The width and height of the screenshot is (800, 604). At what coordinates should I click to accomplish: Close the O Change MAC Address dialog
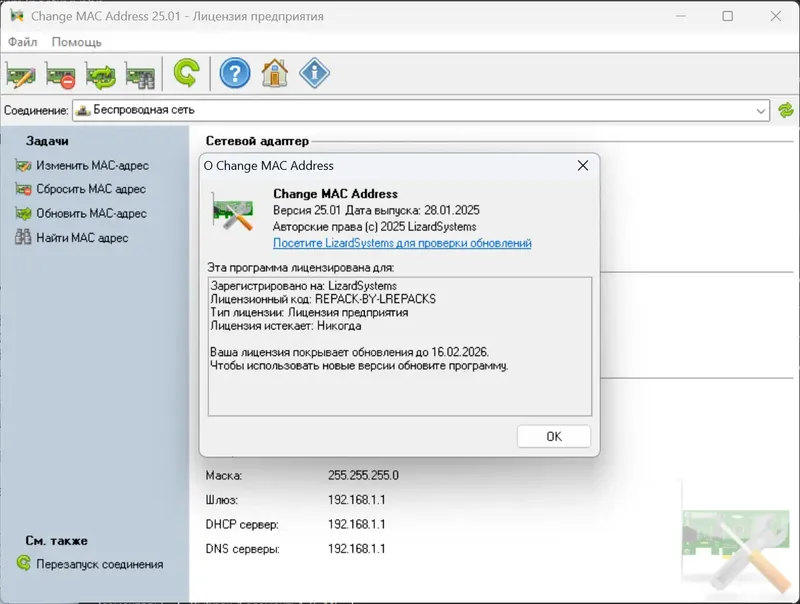[x=583, y=166]
